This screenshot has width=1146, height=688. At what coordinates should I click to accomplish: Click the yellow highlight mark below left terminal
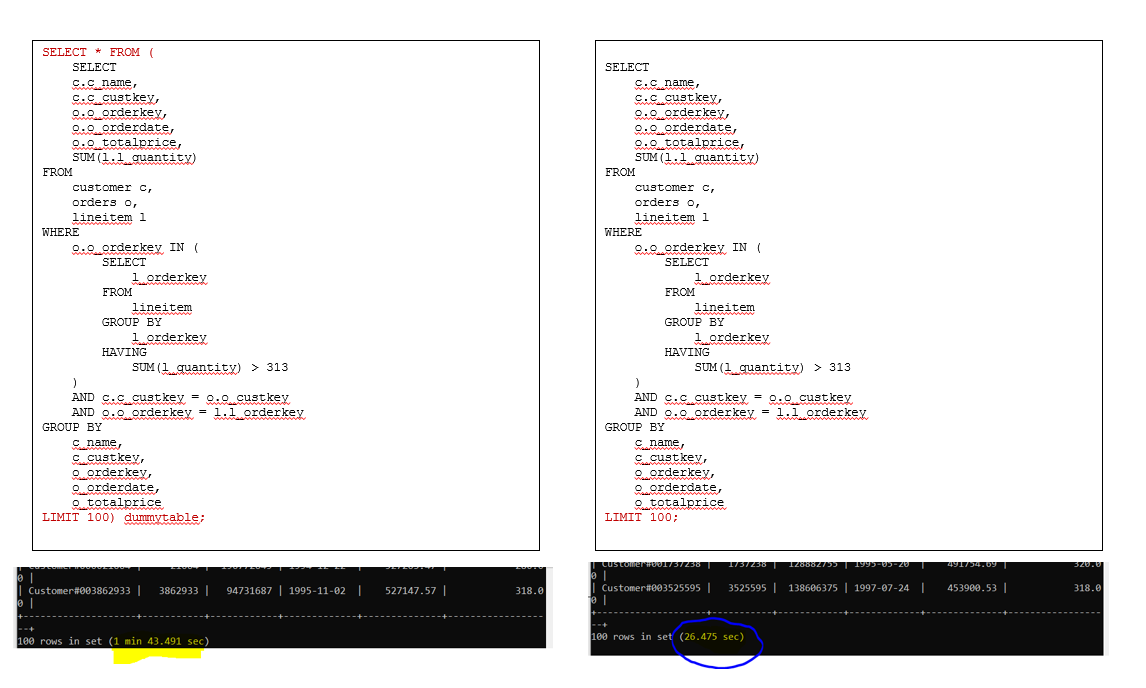(x=158, y=656)
